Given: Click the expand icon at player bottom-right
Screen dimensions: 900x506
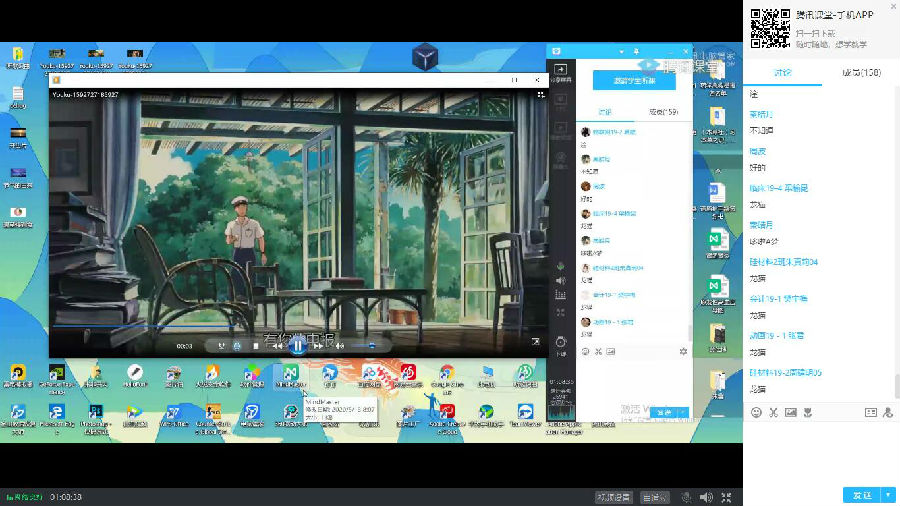Looking at the screenshot, I should point(536,341).
